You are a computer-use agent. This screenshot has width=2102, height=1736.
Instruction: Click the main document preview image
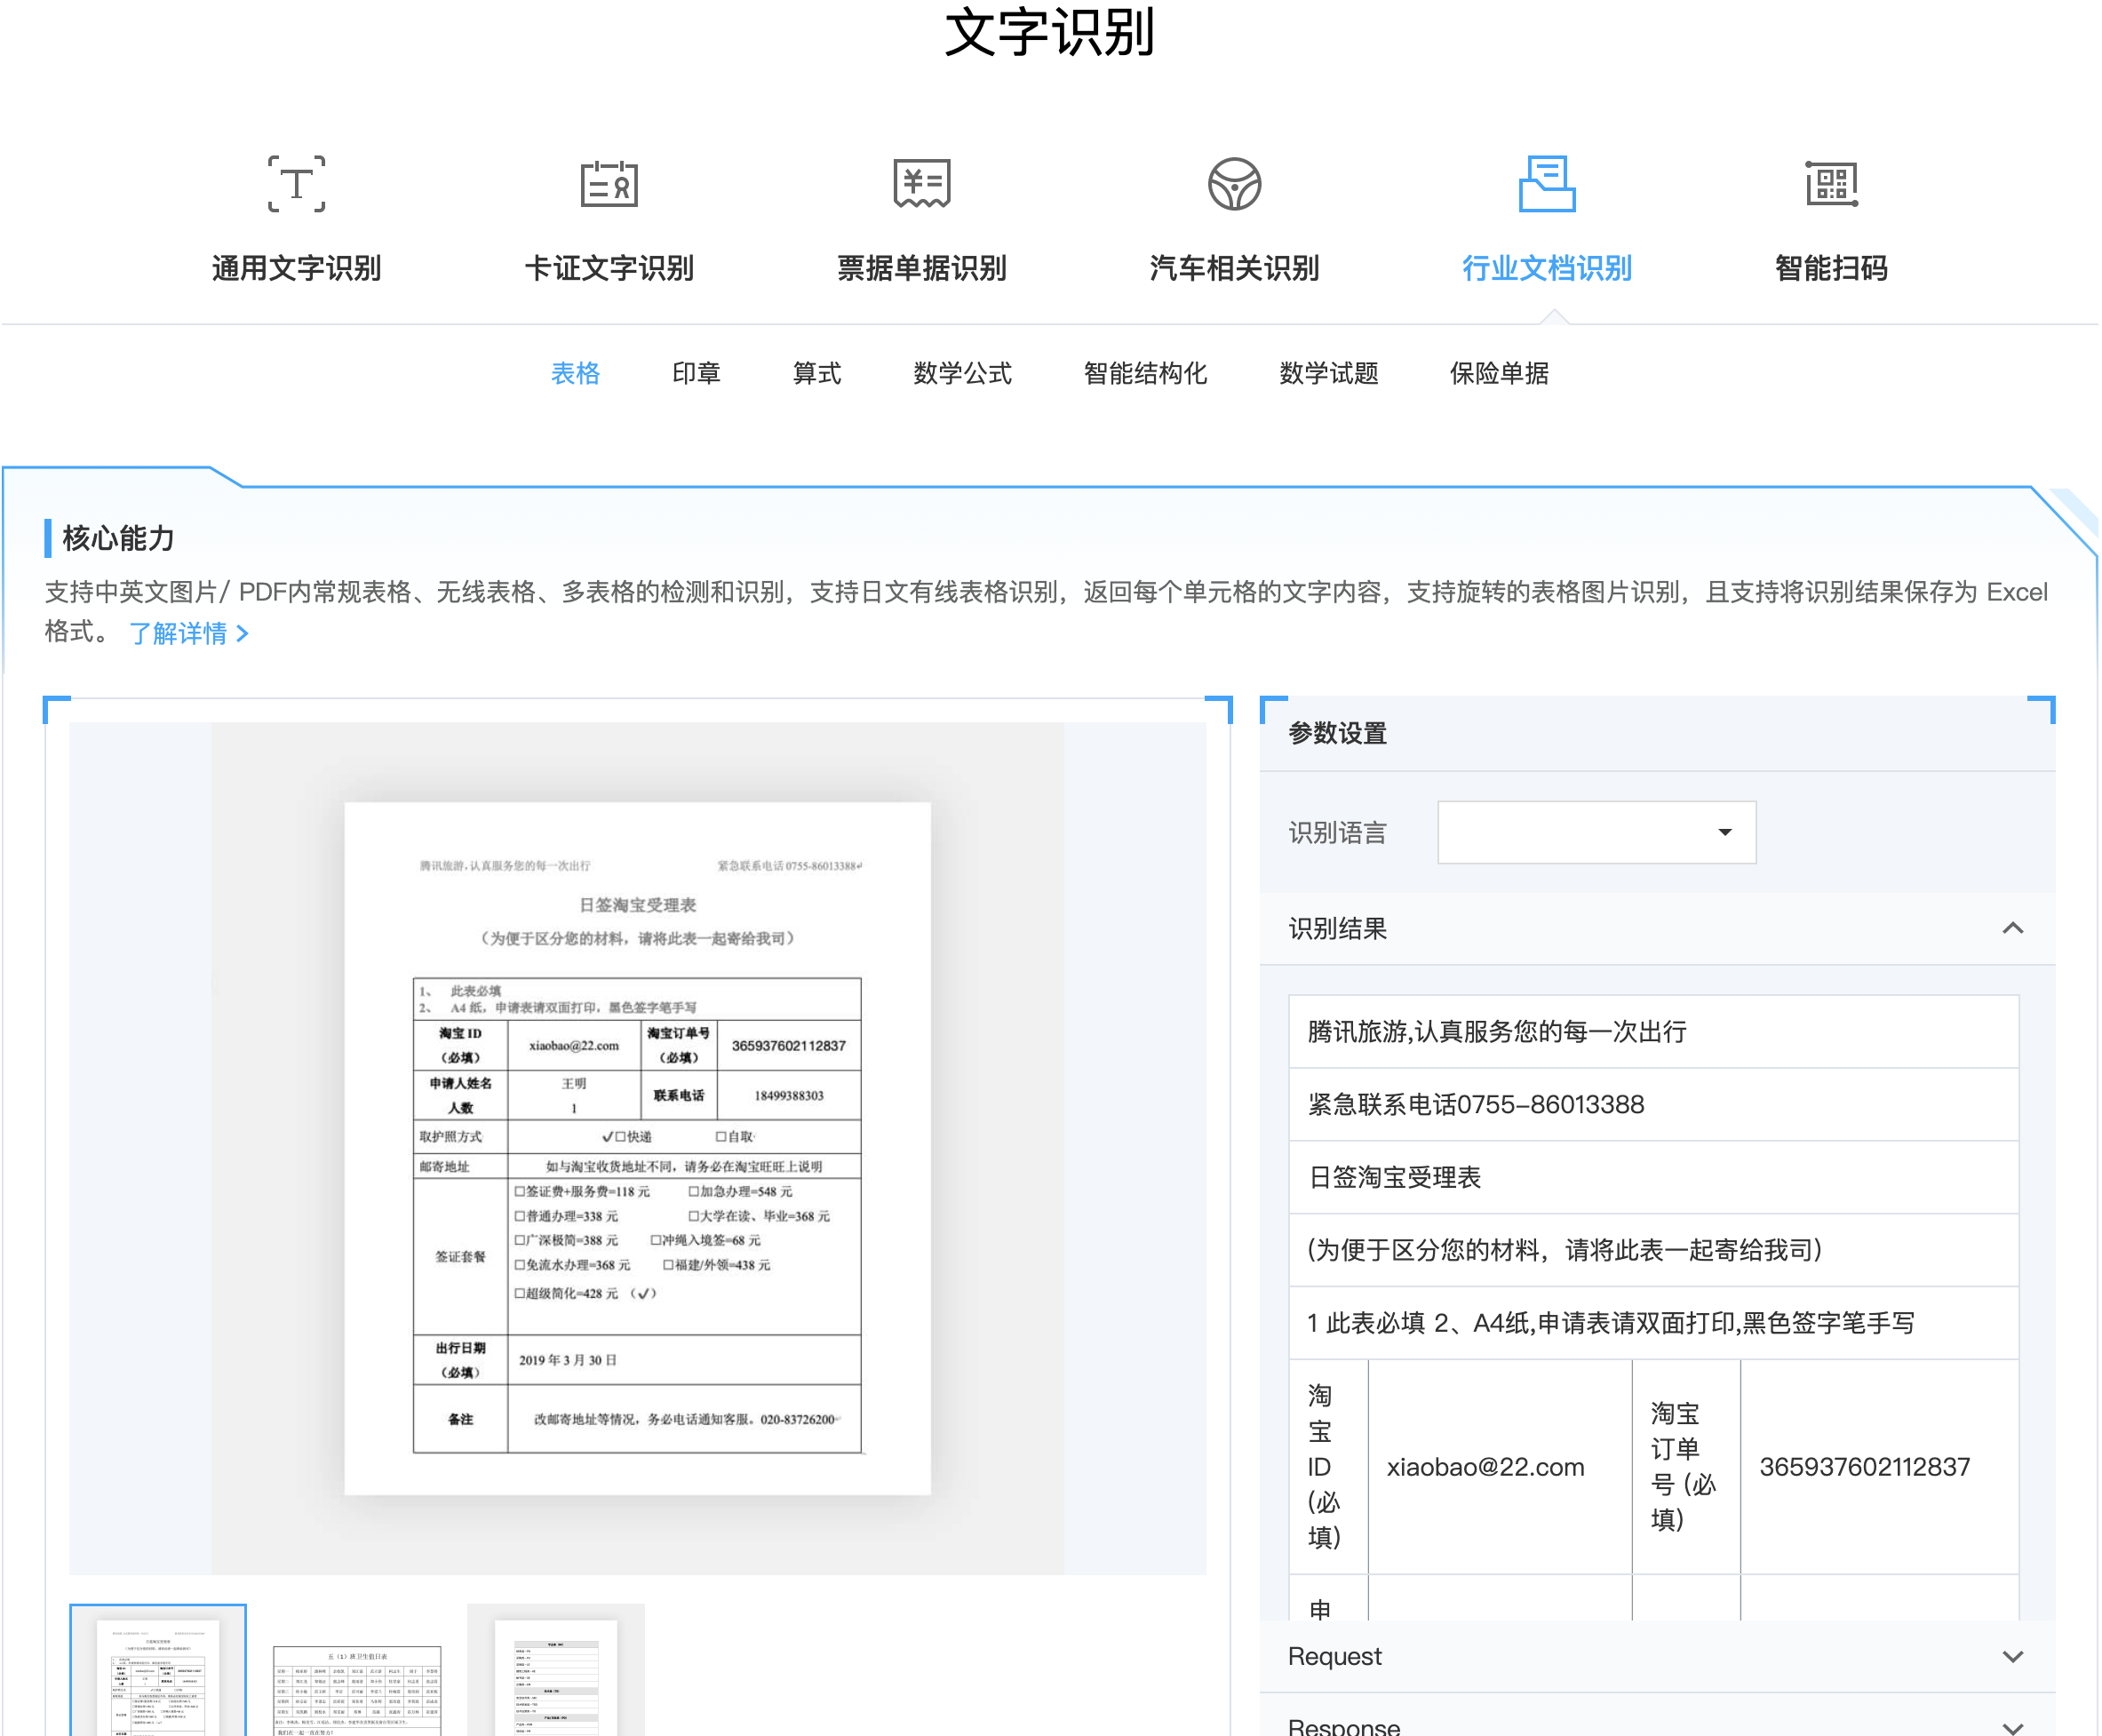tap(637, 1148)
